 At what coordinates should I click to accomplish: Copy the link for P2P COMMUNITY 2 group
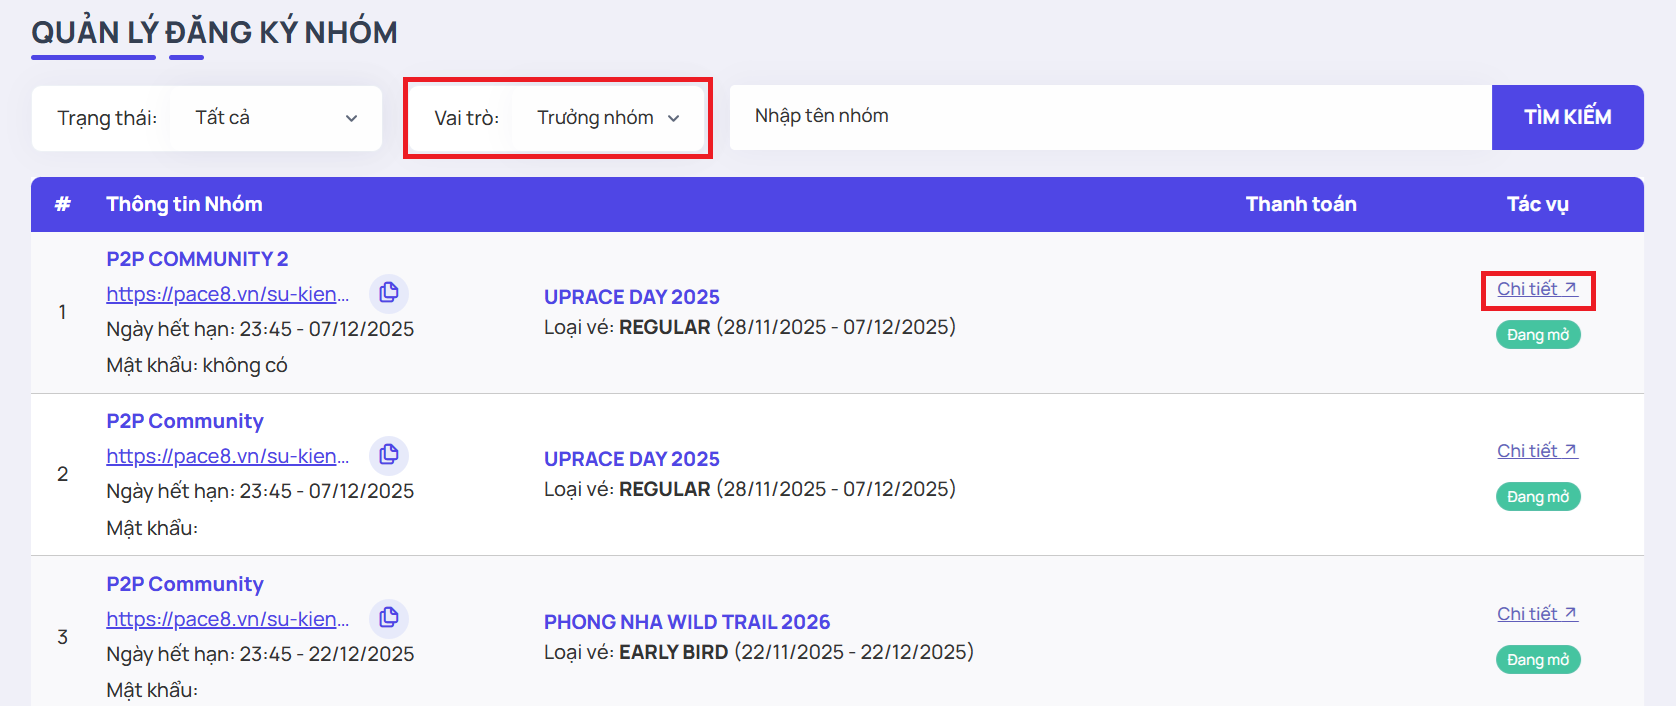389,293
